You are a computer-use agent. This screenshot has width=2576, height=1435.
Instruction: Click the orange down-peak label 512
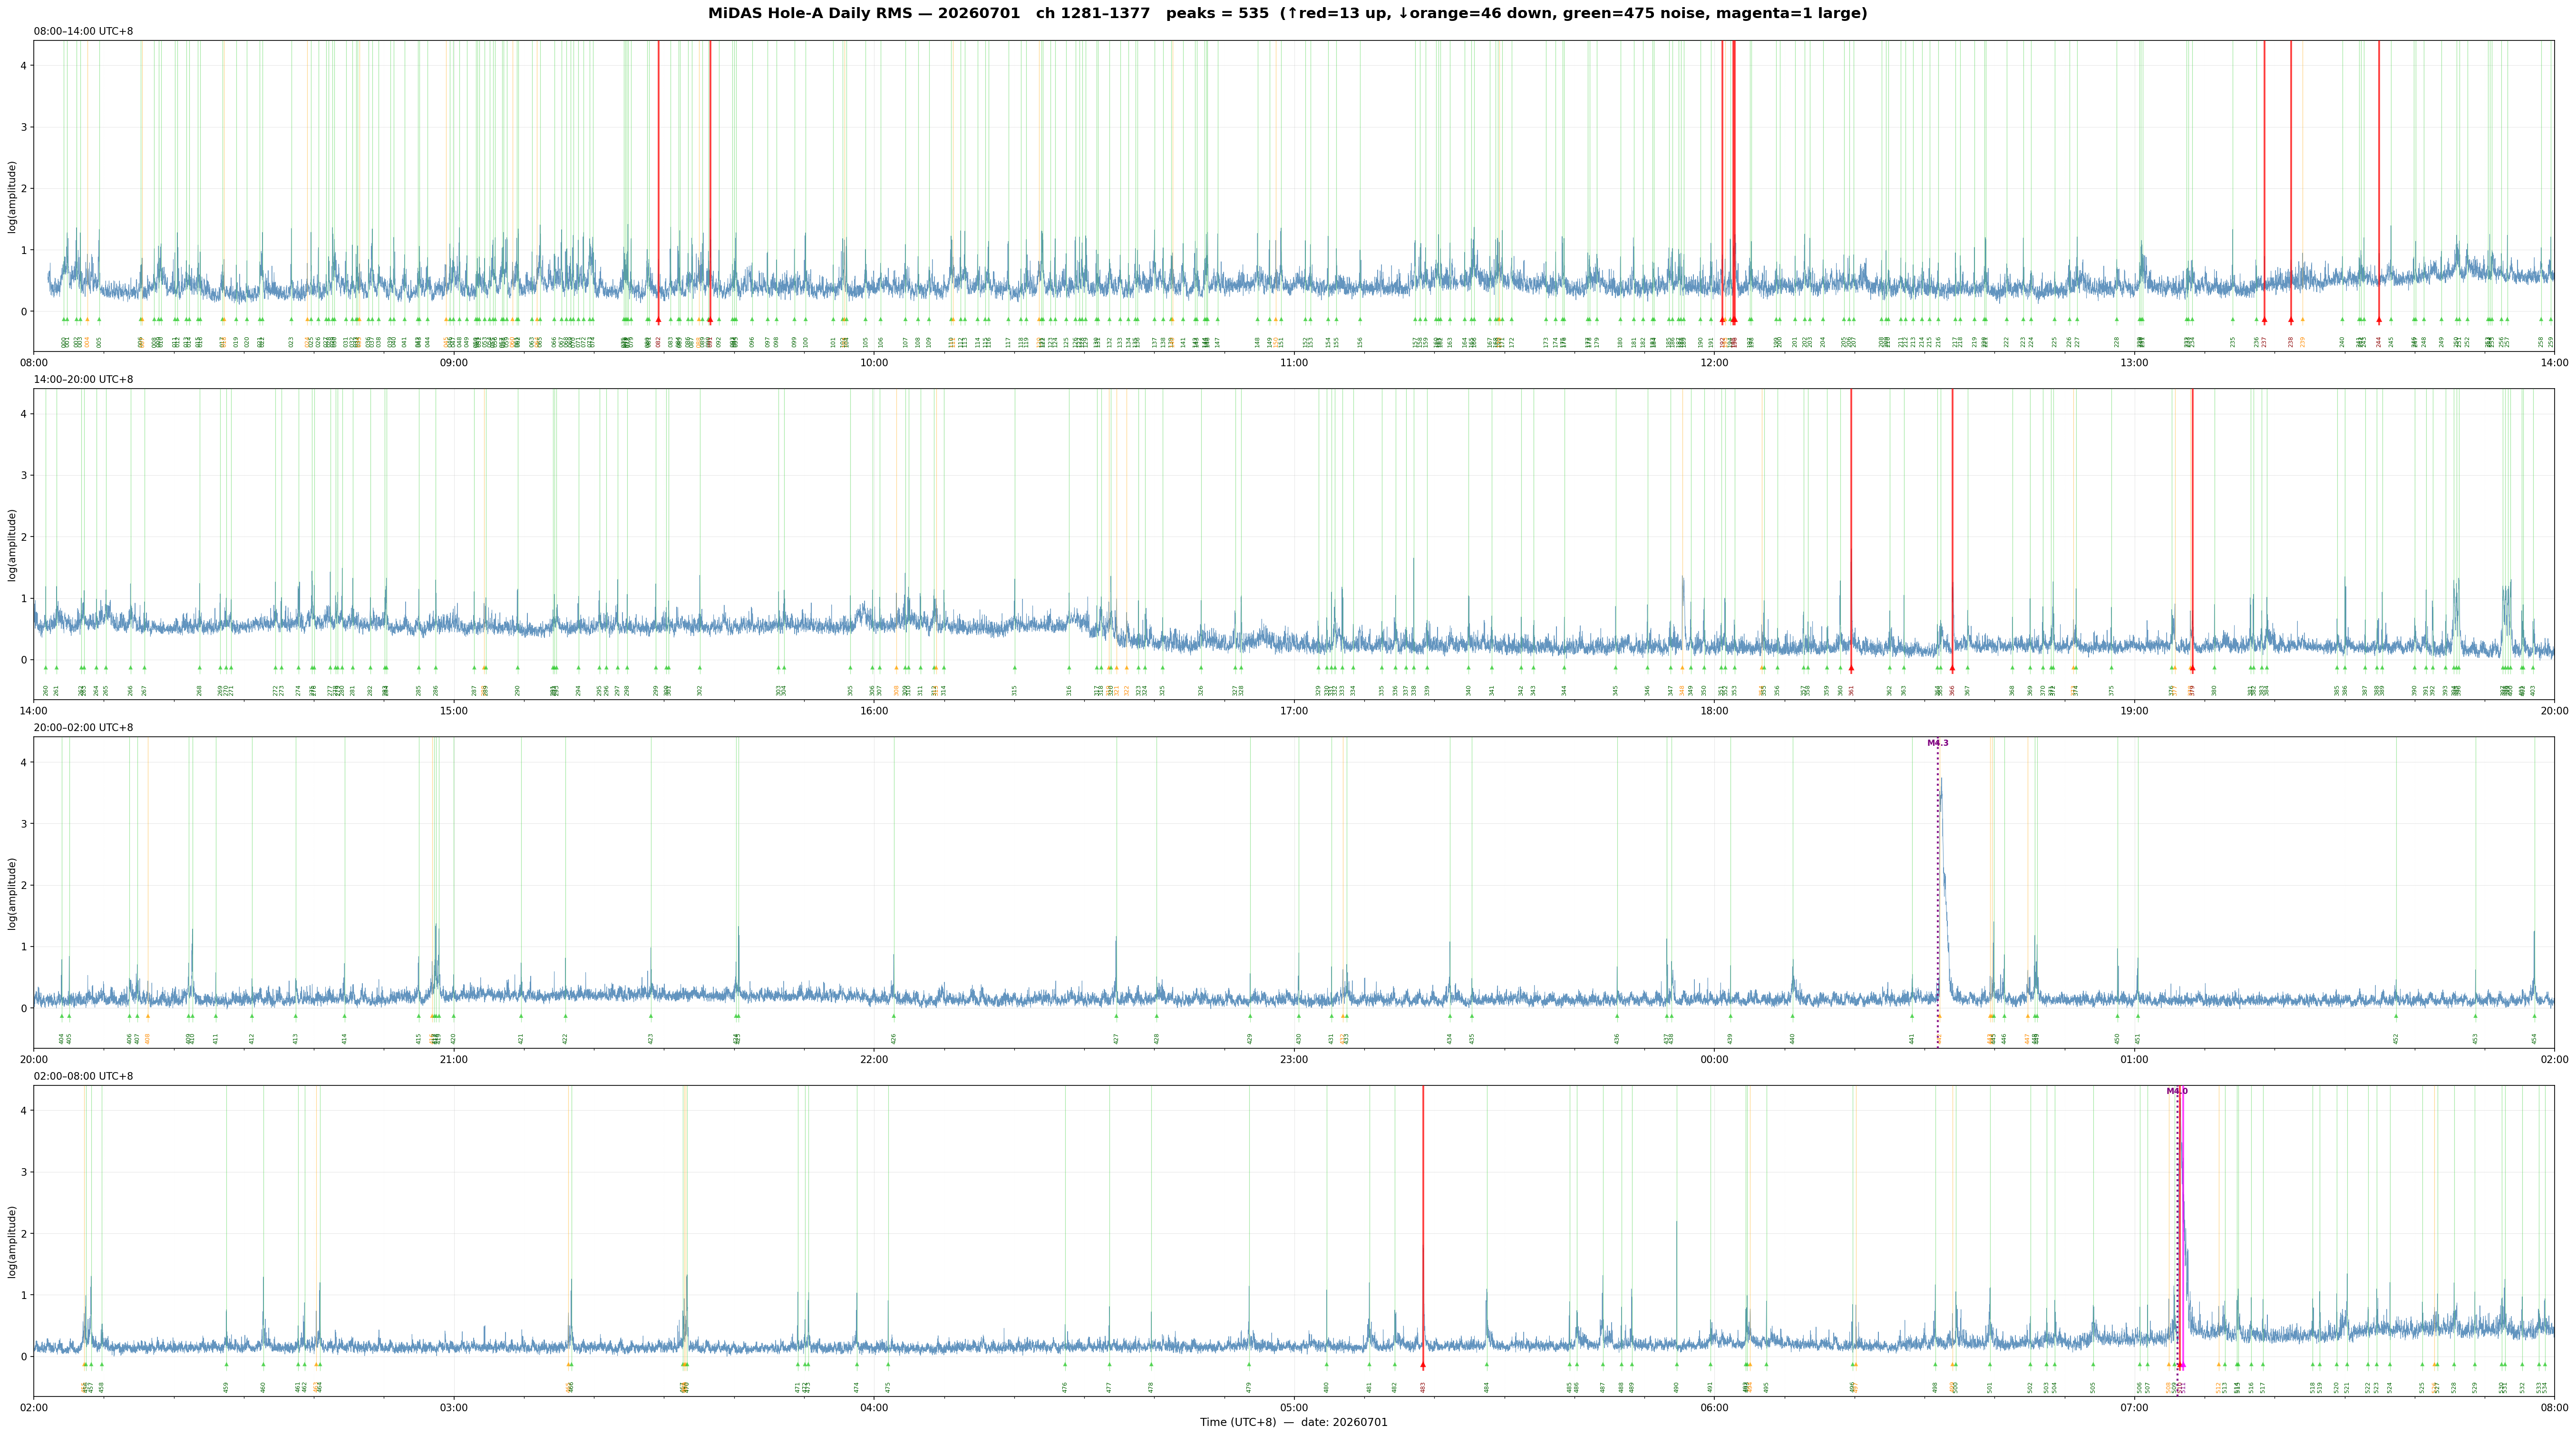(2218, 1387)
